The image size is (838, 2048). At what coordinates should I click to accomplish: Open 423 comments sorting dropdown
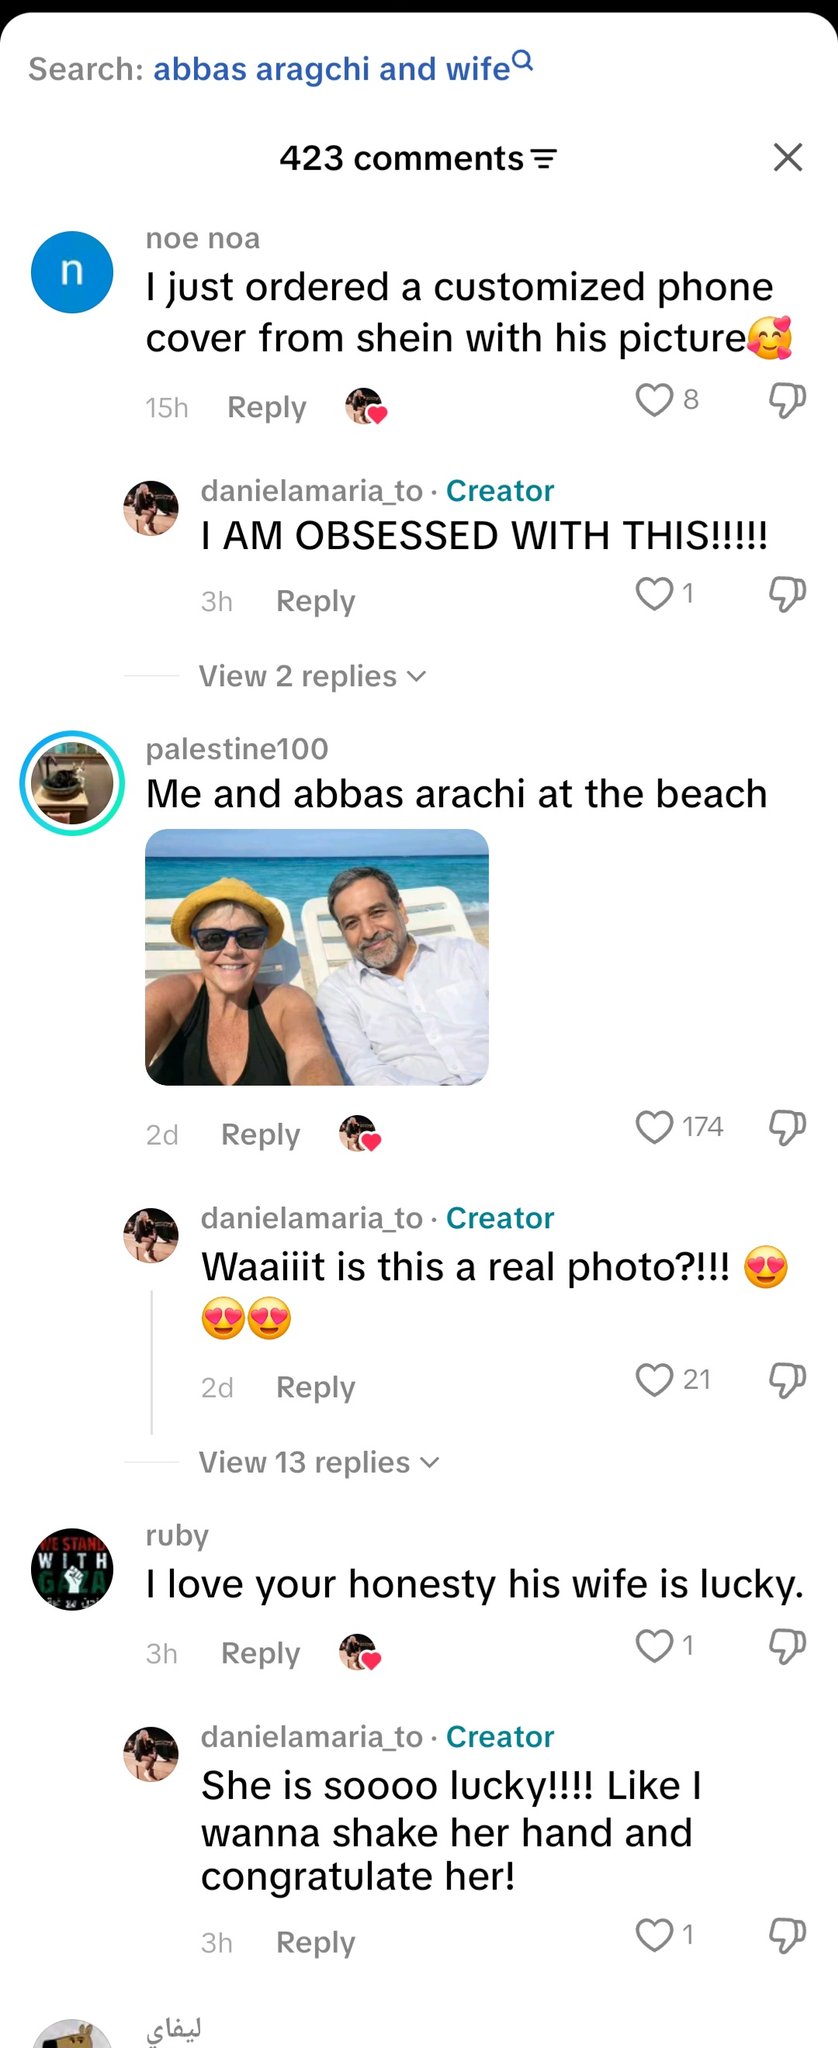[418, 158]
